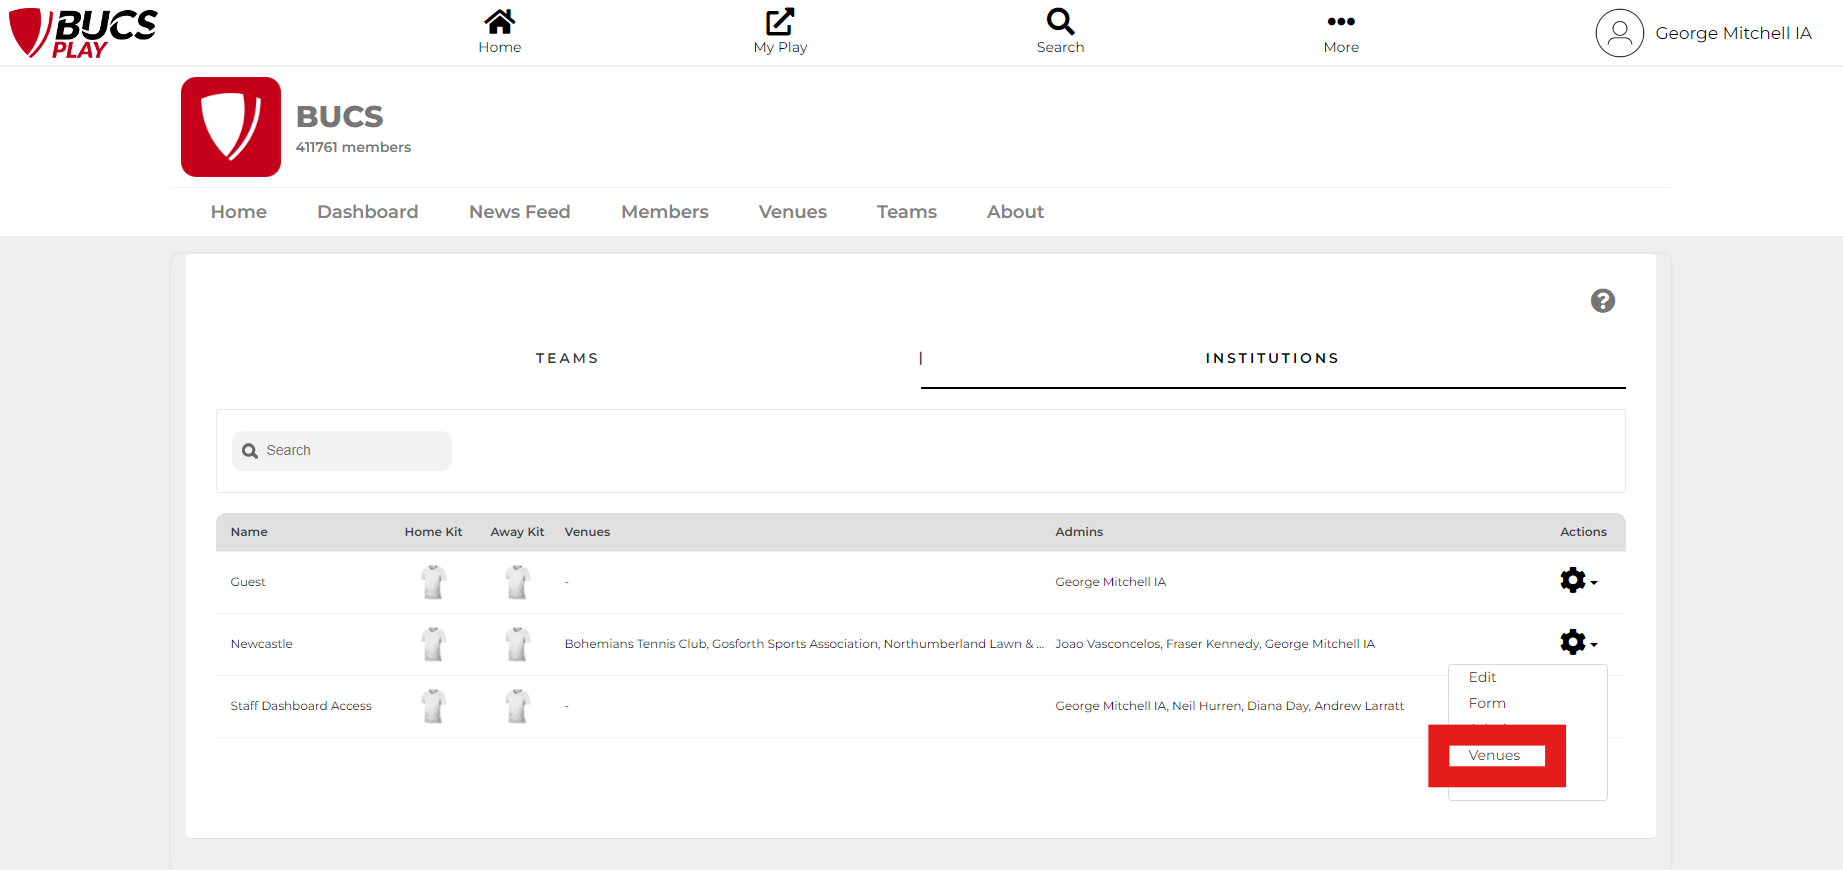This screenshot has height=870, width=1843.
Task: Open the help question mark icon
Action: coord(1603,301)
